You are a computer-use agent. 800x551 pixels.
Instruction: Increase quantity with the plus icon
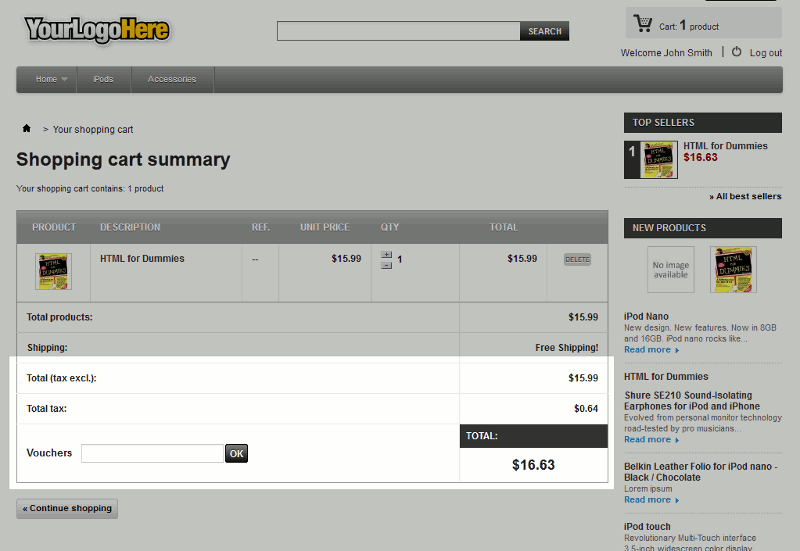pos(386,255)
